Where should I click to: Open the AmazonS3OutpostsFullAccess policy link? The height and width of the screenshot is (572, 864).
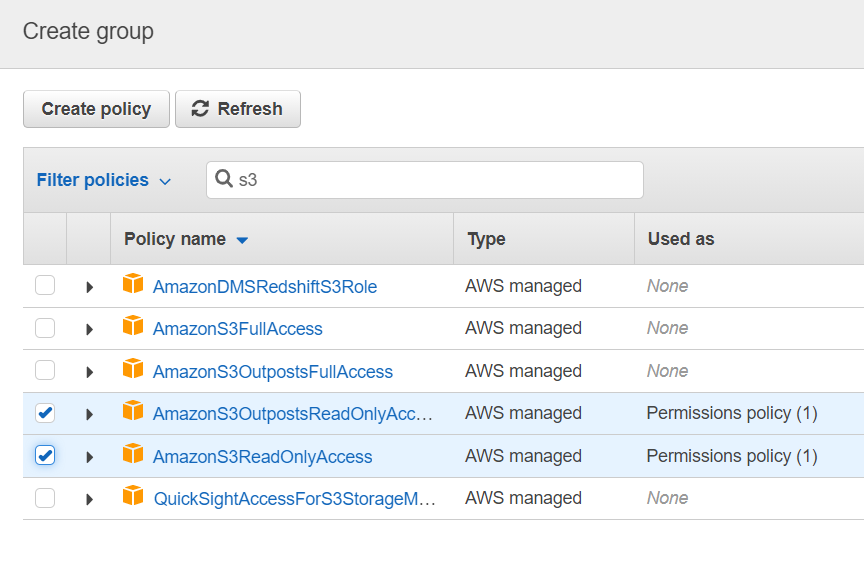[x=272, y=372]
